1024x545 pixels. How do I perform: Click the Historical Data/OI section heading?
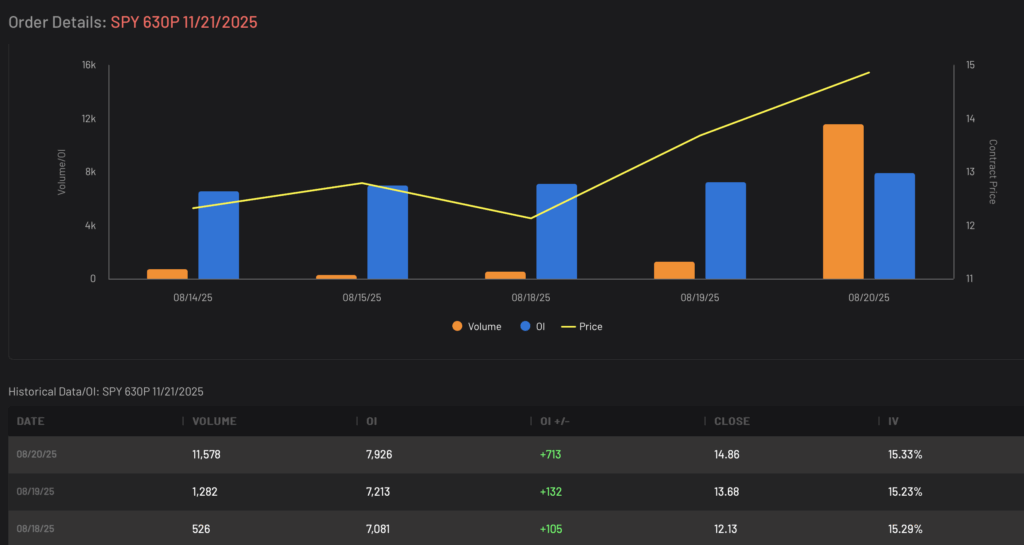[106, 392]
